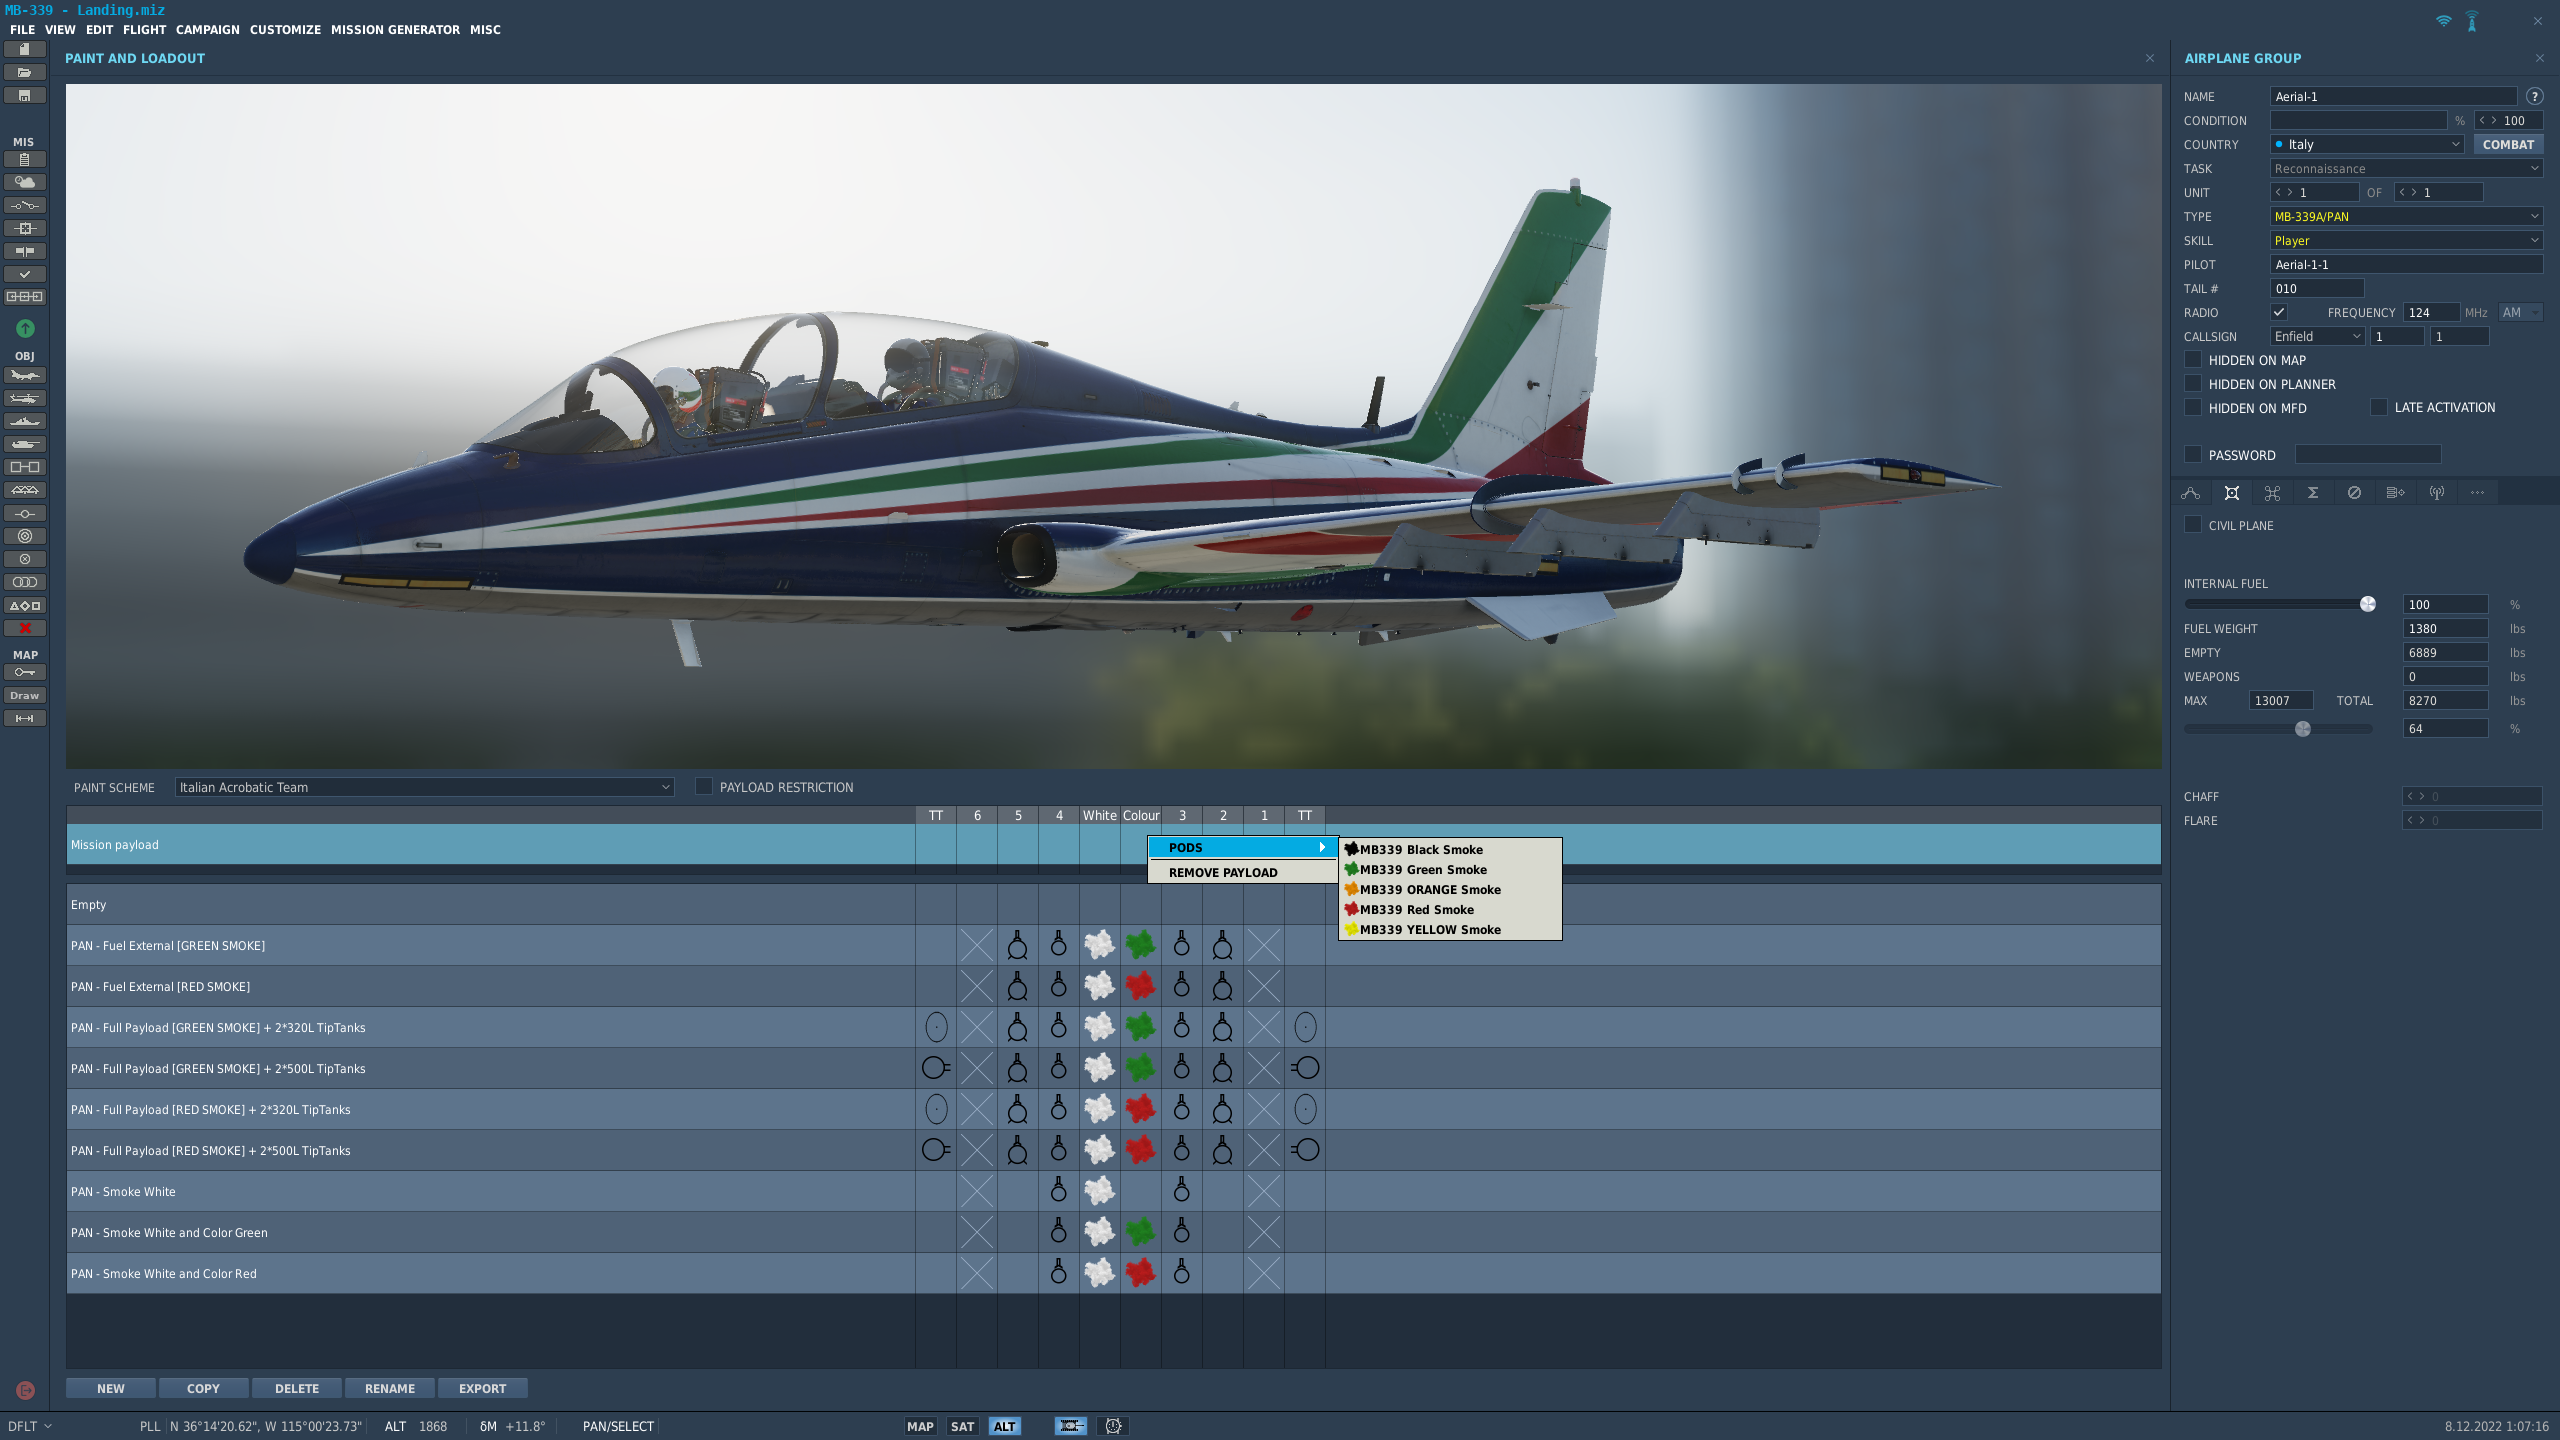The image size is (2560, 1440).
Task: Check the LATE ACTIVATION box
Action: [2379, 407]
